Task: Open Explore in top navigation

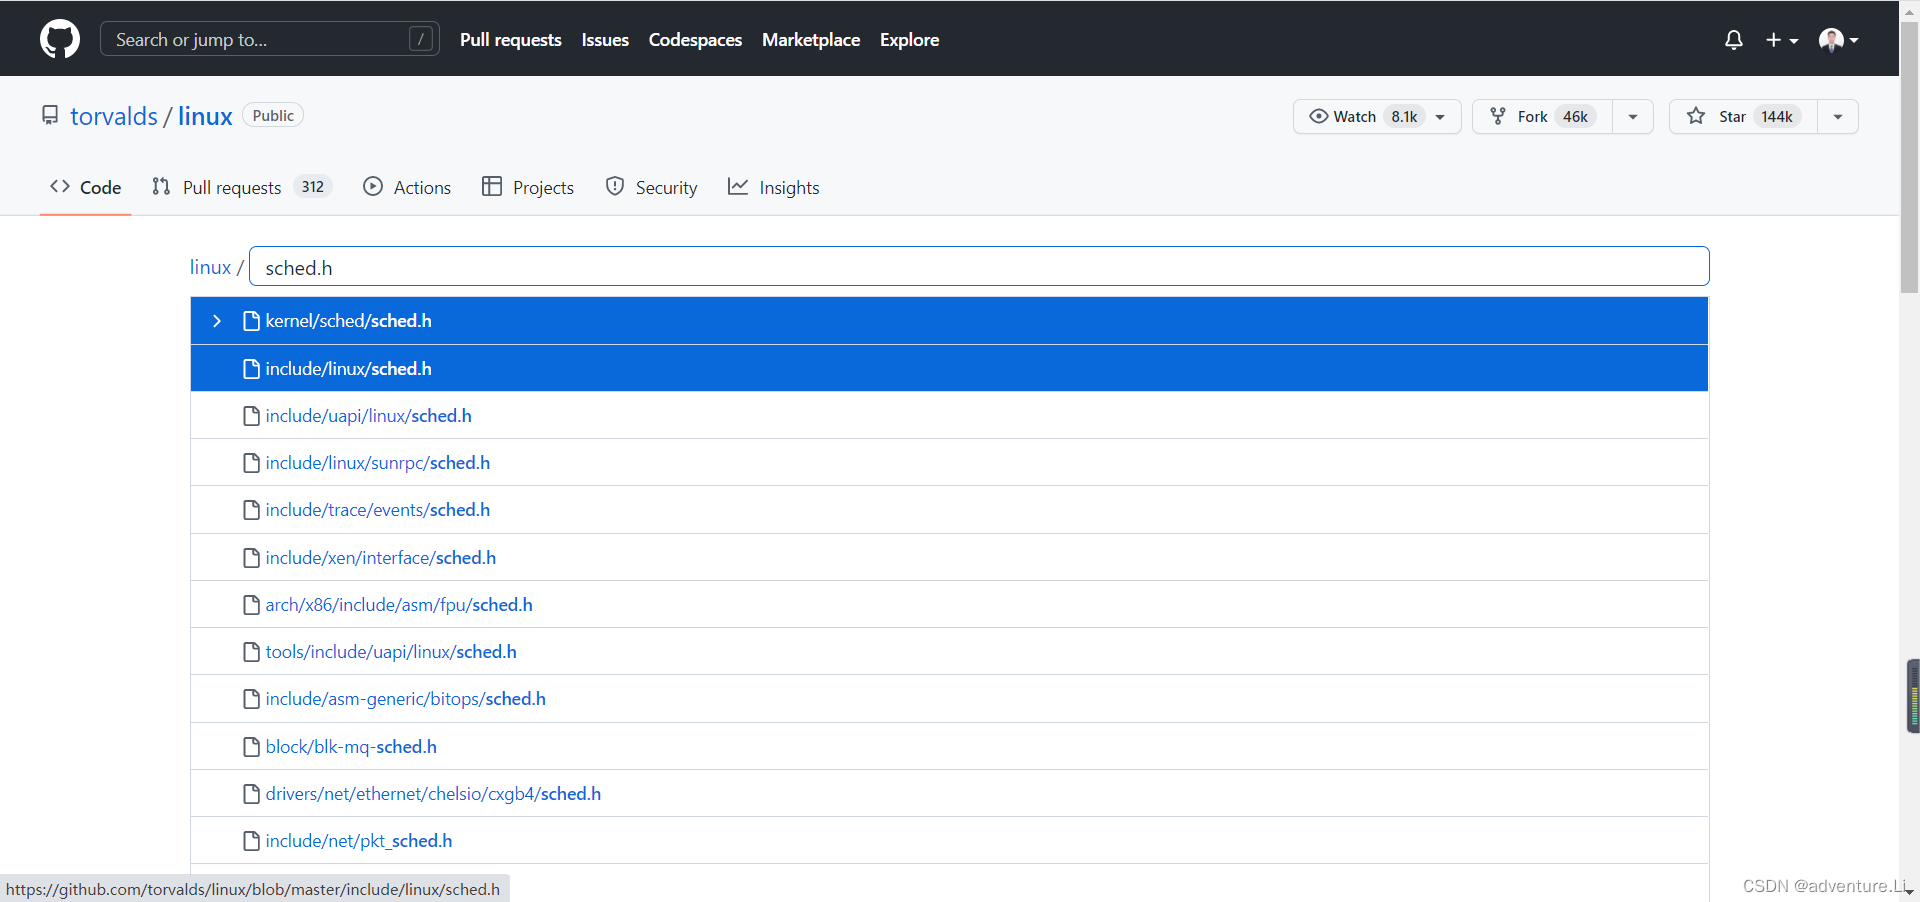Action: [909, 40]
